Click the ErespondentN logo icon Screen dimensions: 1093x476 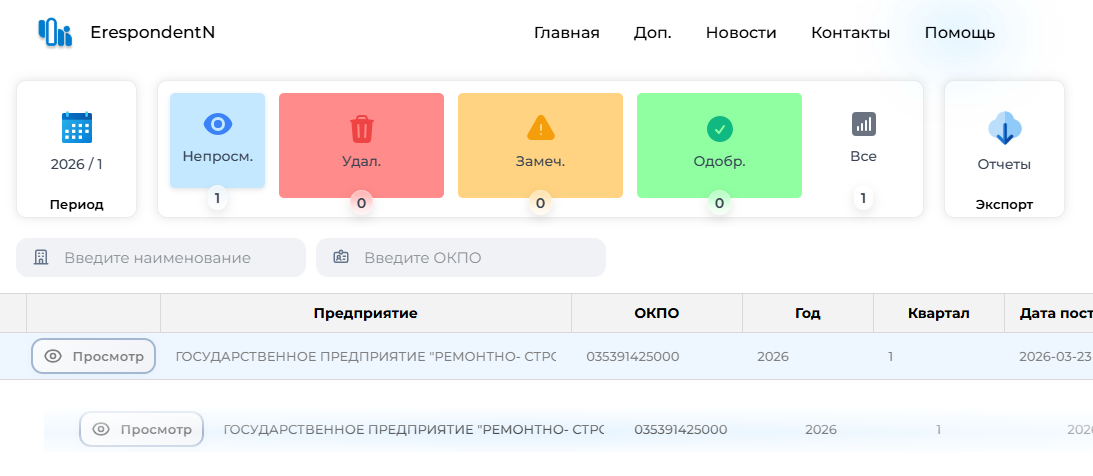(x=55, y=32)
